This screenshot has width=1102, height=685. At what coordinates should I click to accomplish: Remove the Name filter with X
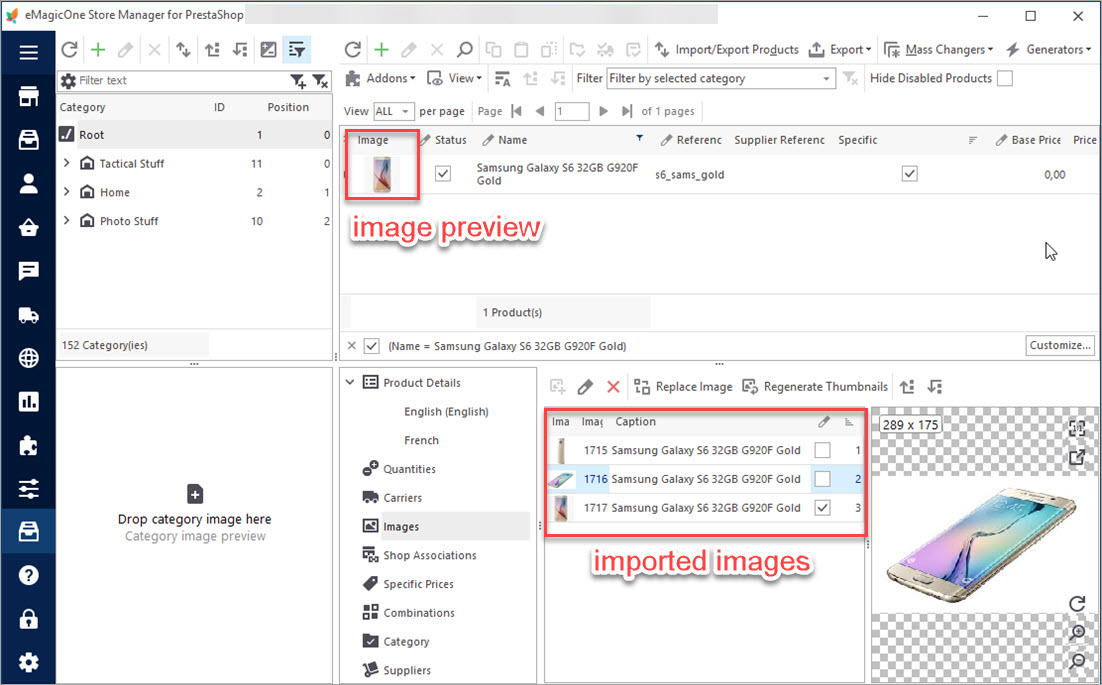pyautogui.click(x=351, y=346)
